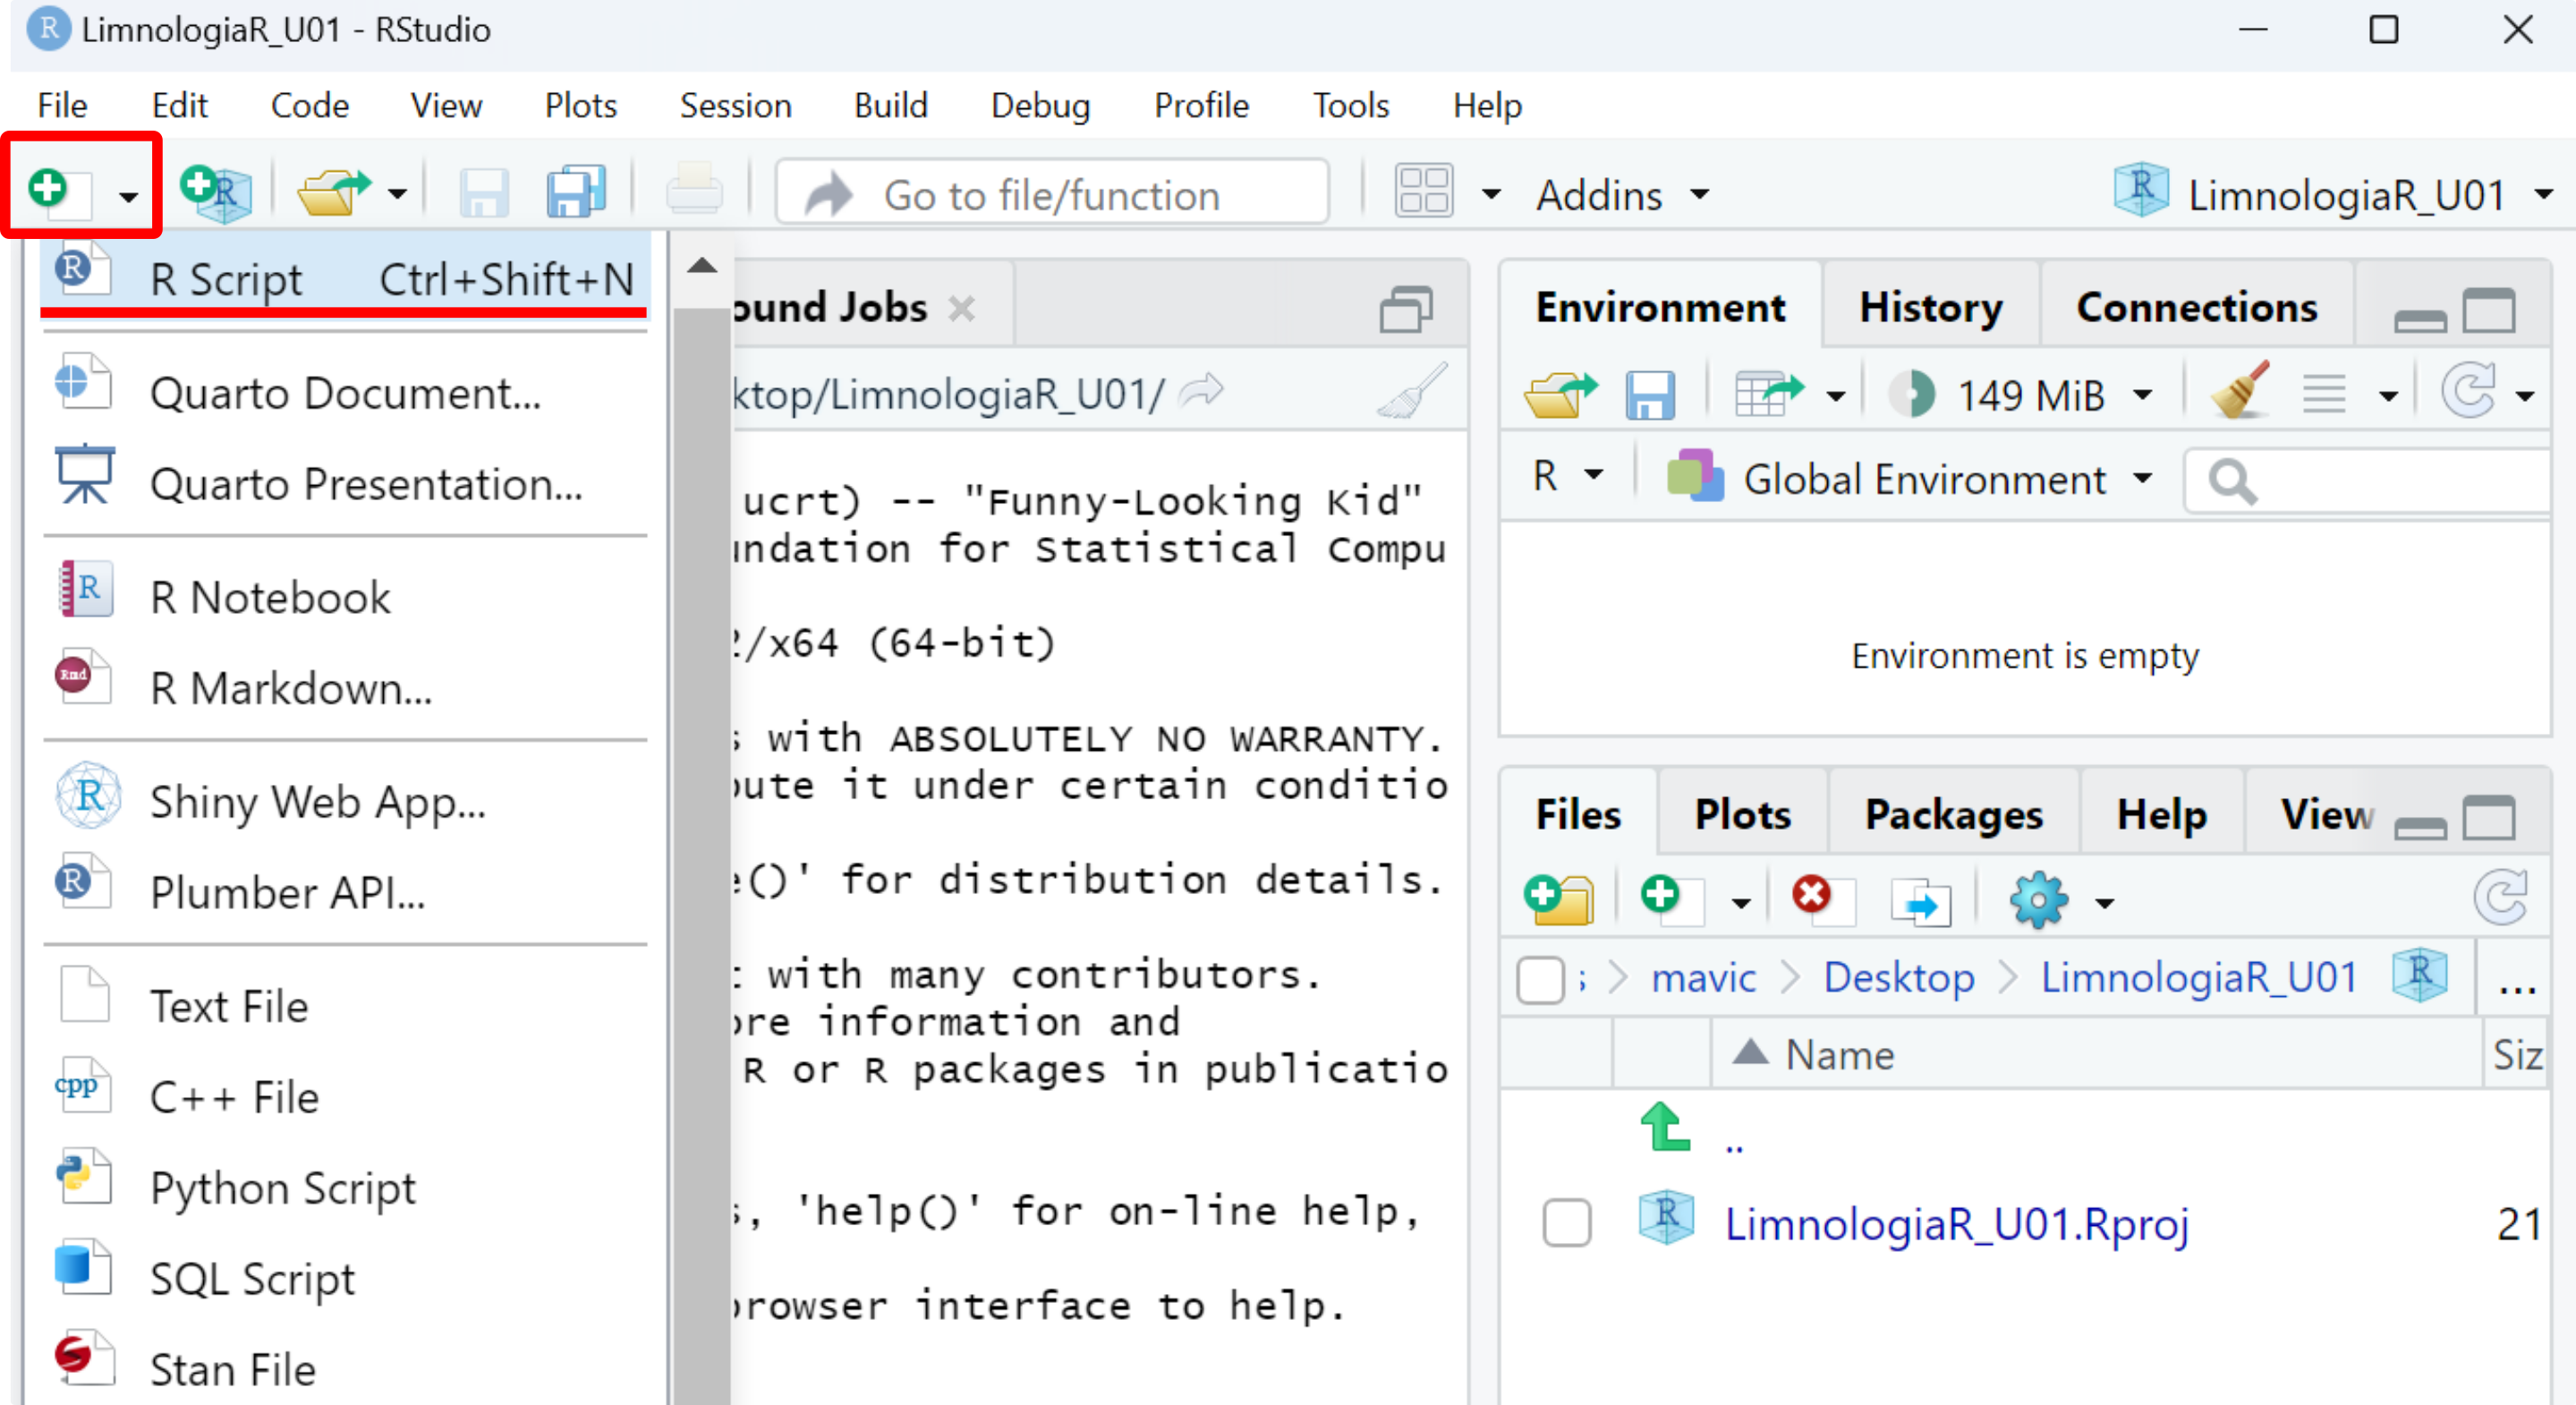This screenshot has width=2576, height=1405.
Task: Switch to the History tab
Action: click(x=1930, y=307)
